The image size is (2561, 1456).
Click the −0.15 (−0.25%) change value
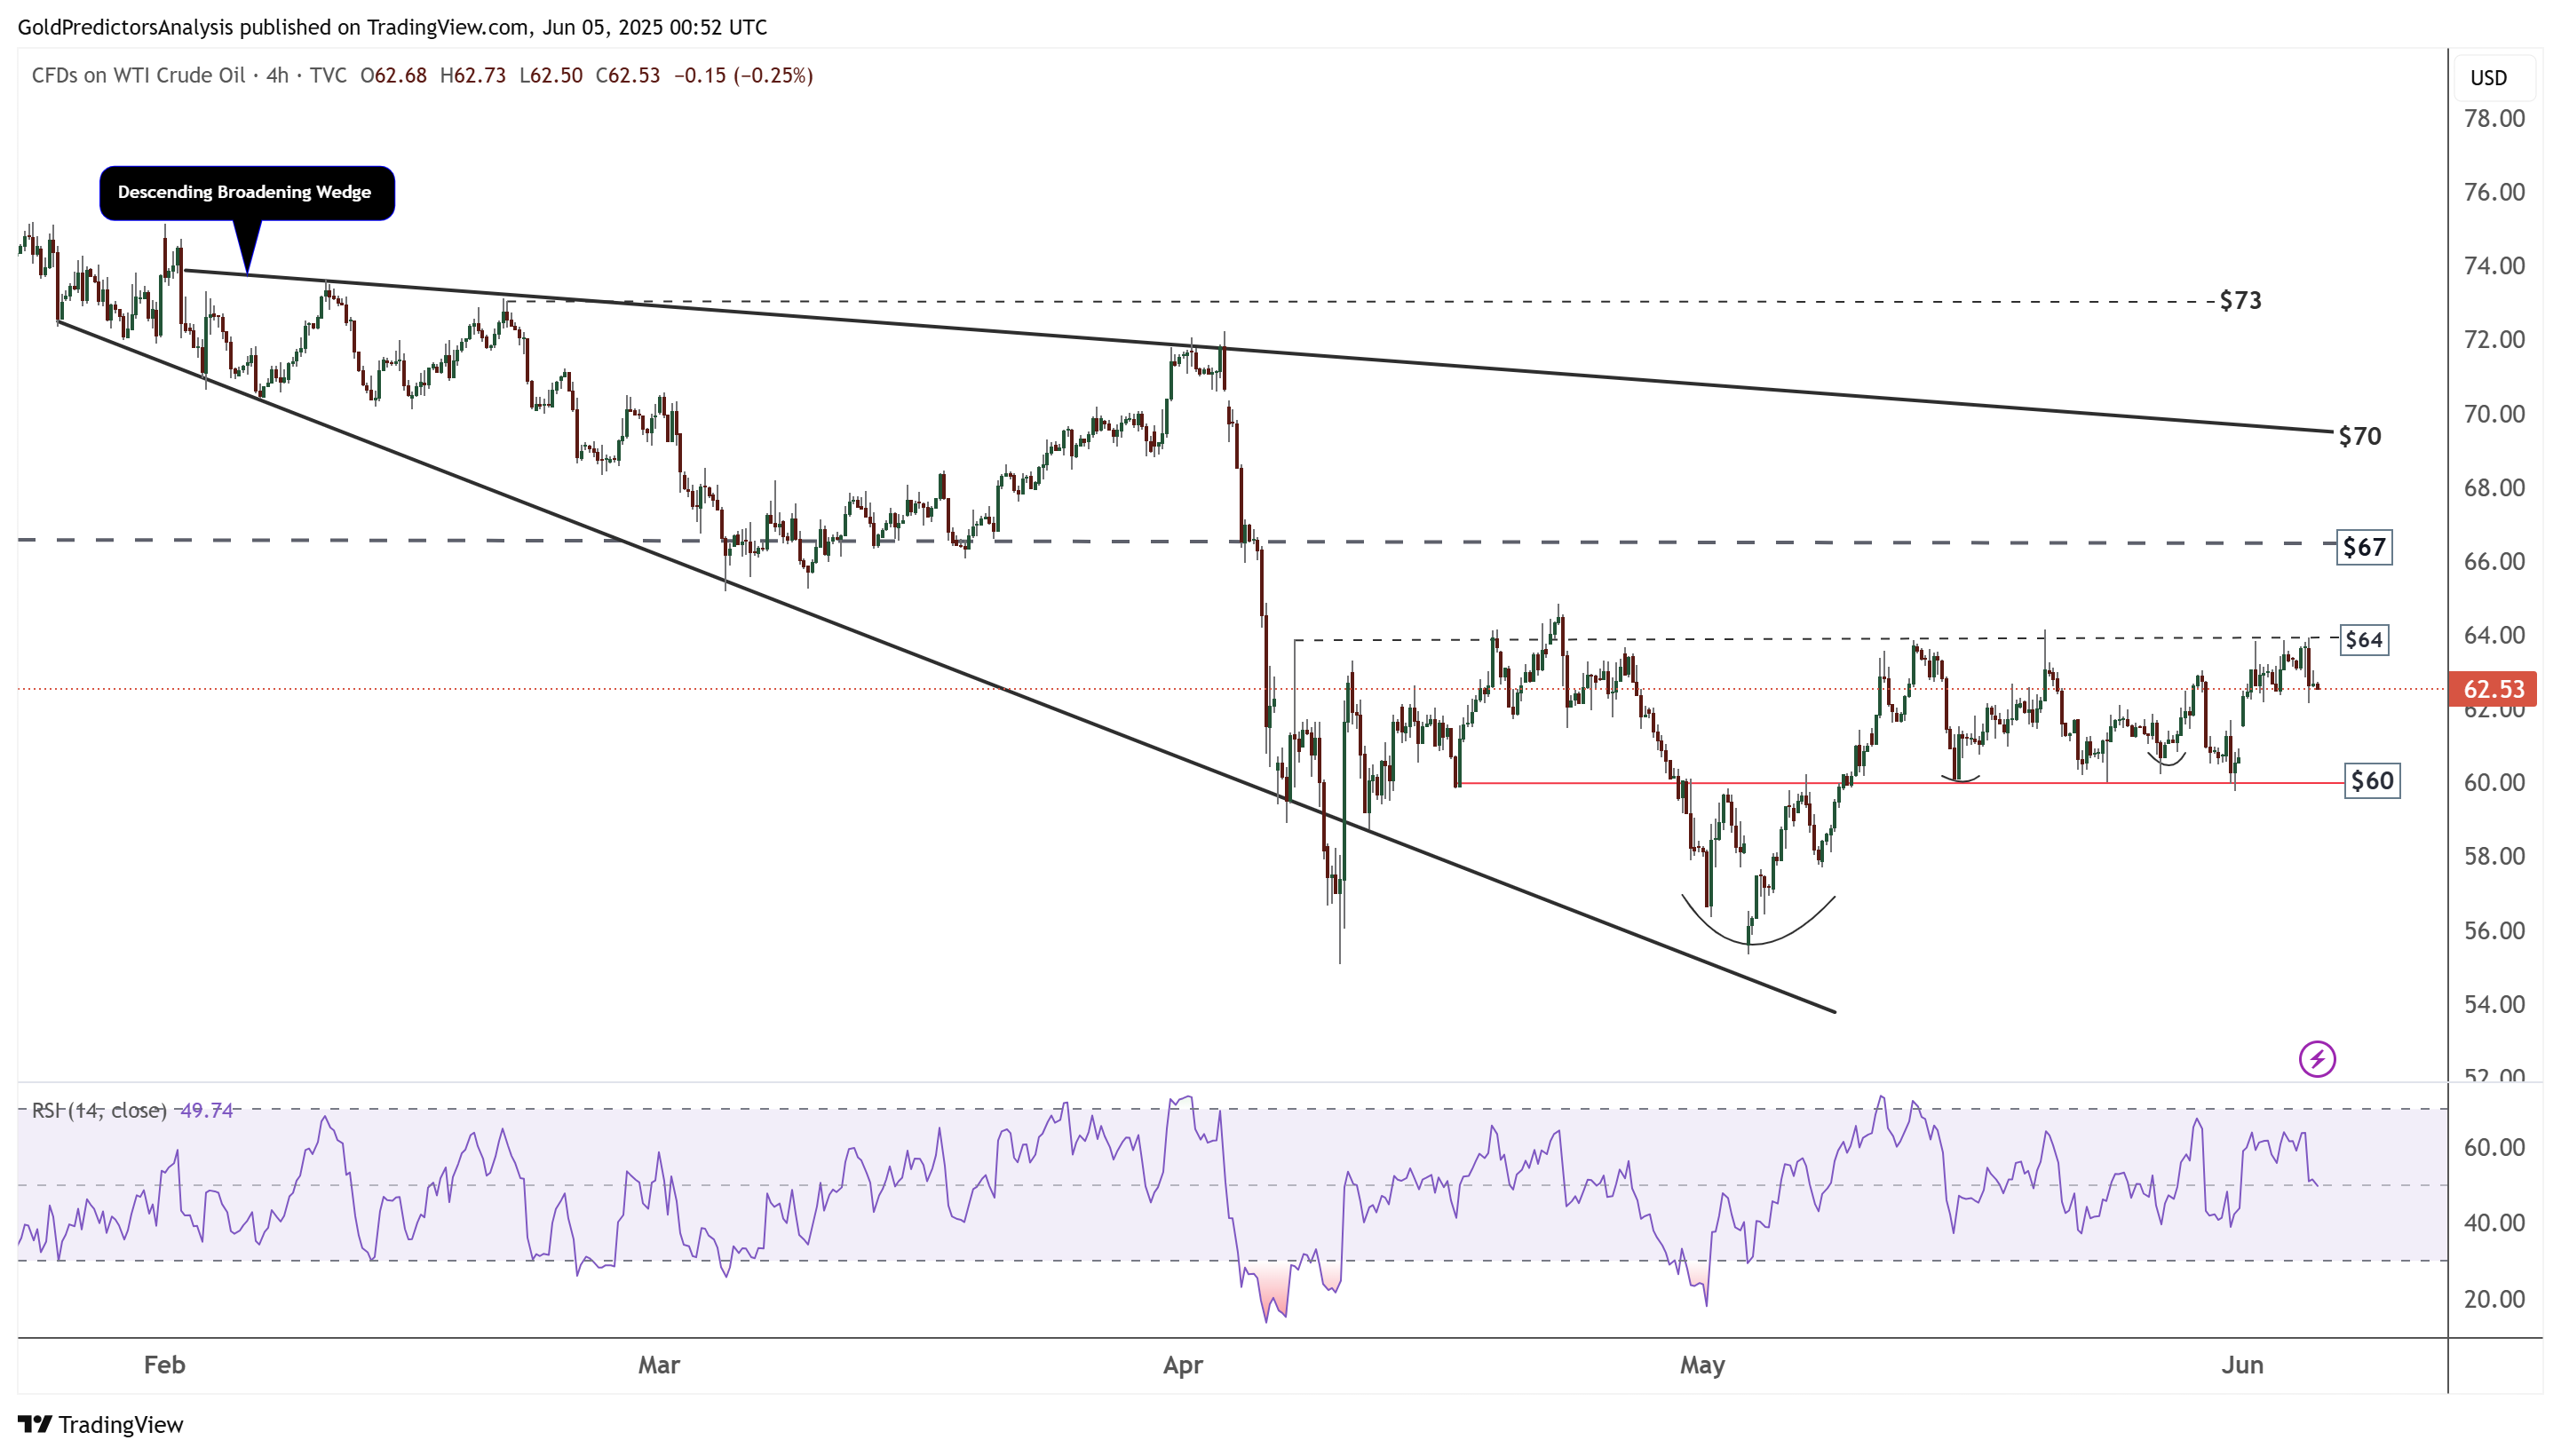(x=743, y=76)
